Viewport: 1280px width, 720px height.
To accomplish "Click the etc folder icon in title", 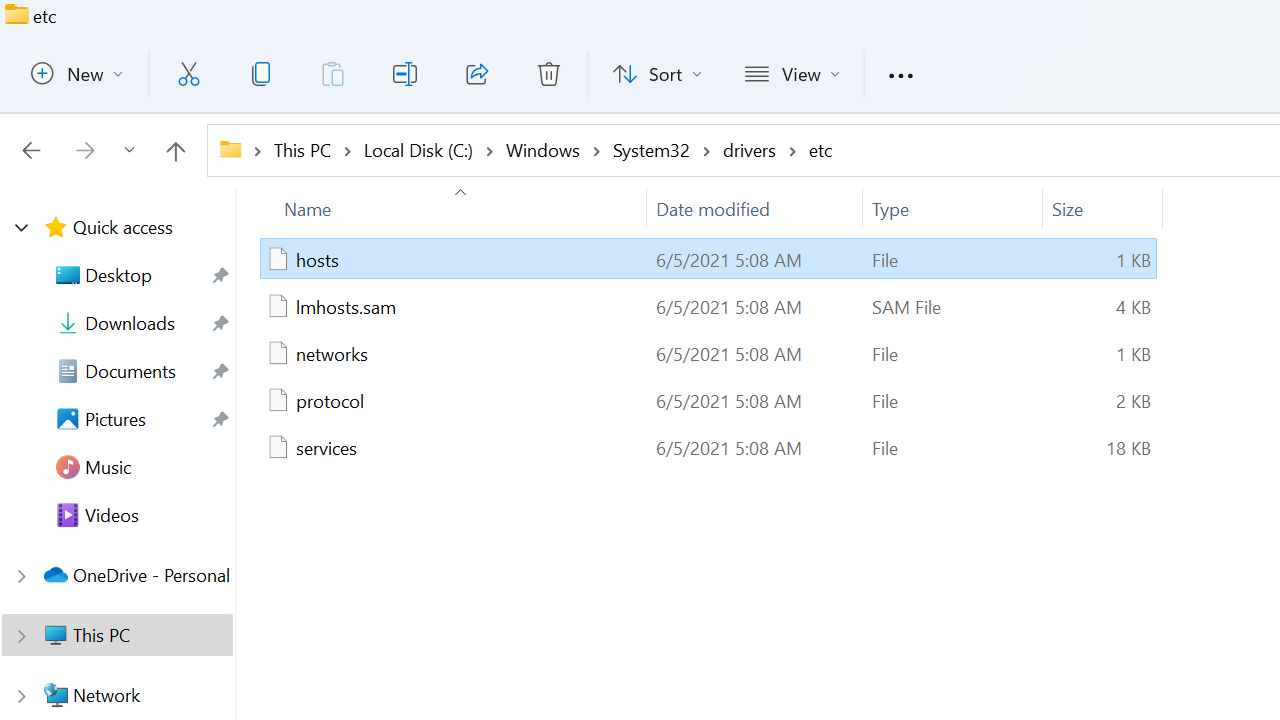I will [x=17, y=14].
